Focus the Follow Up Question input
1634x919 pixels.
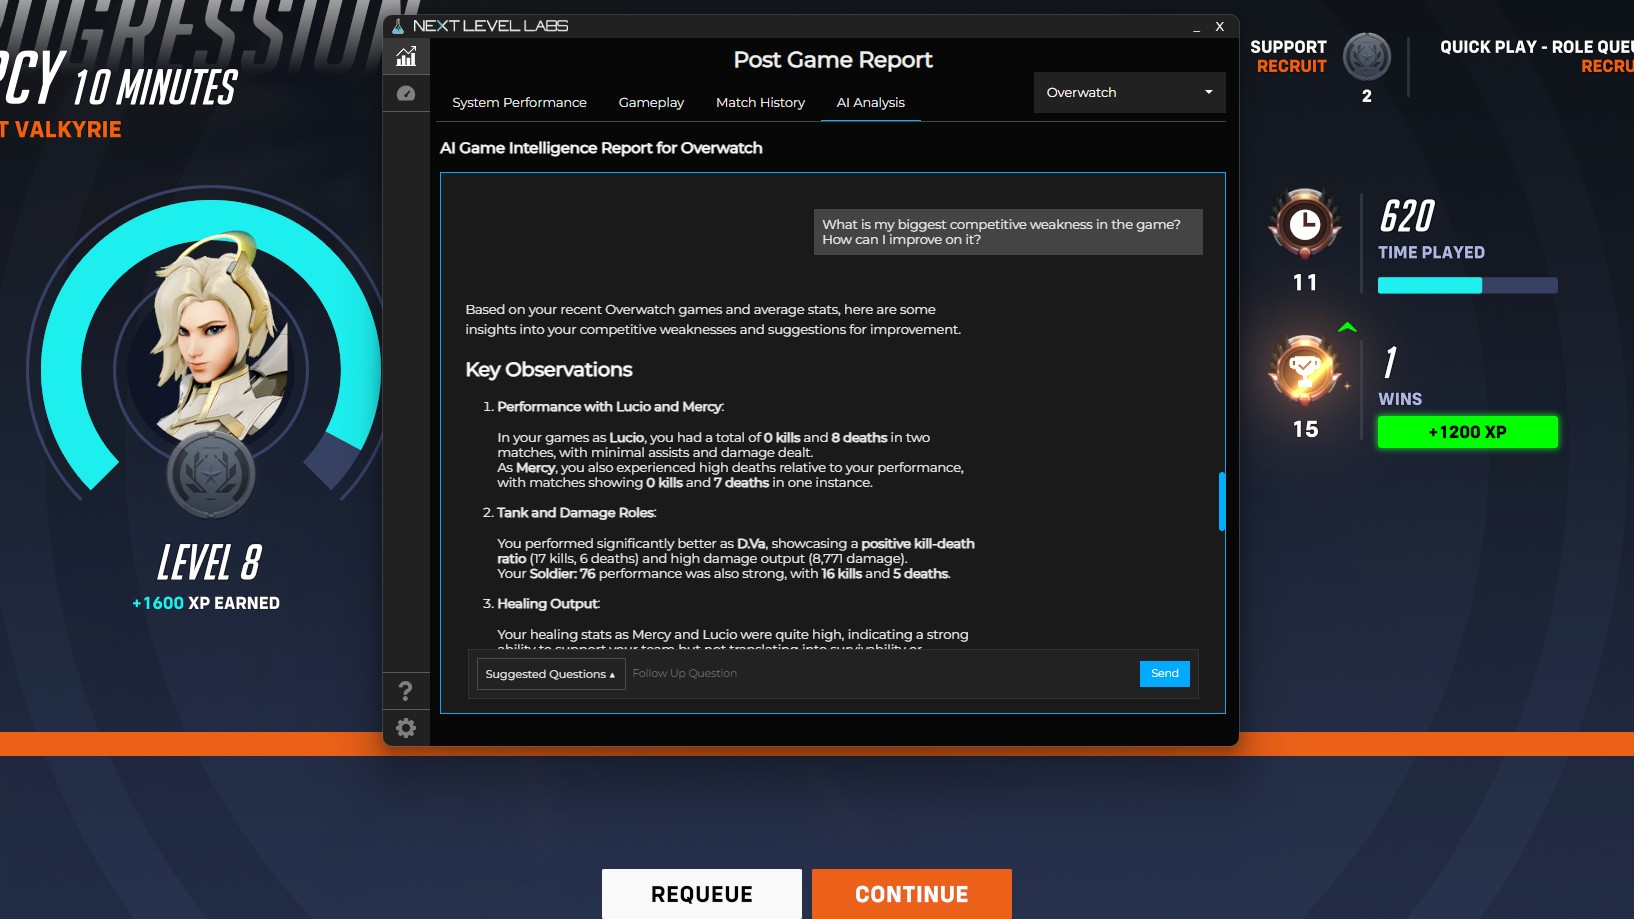click(883, 674)
